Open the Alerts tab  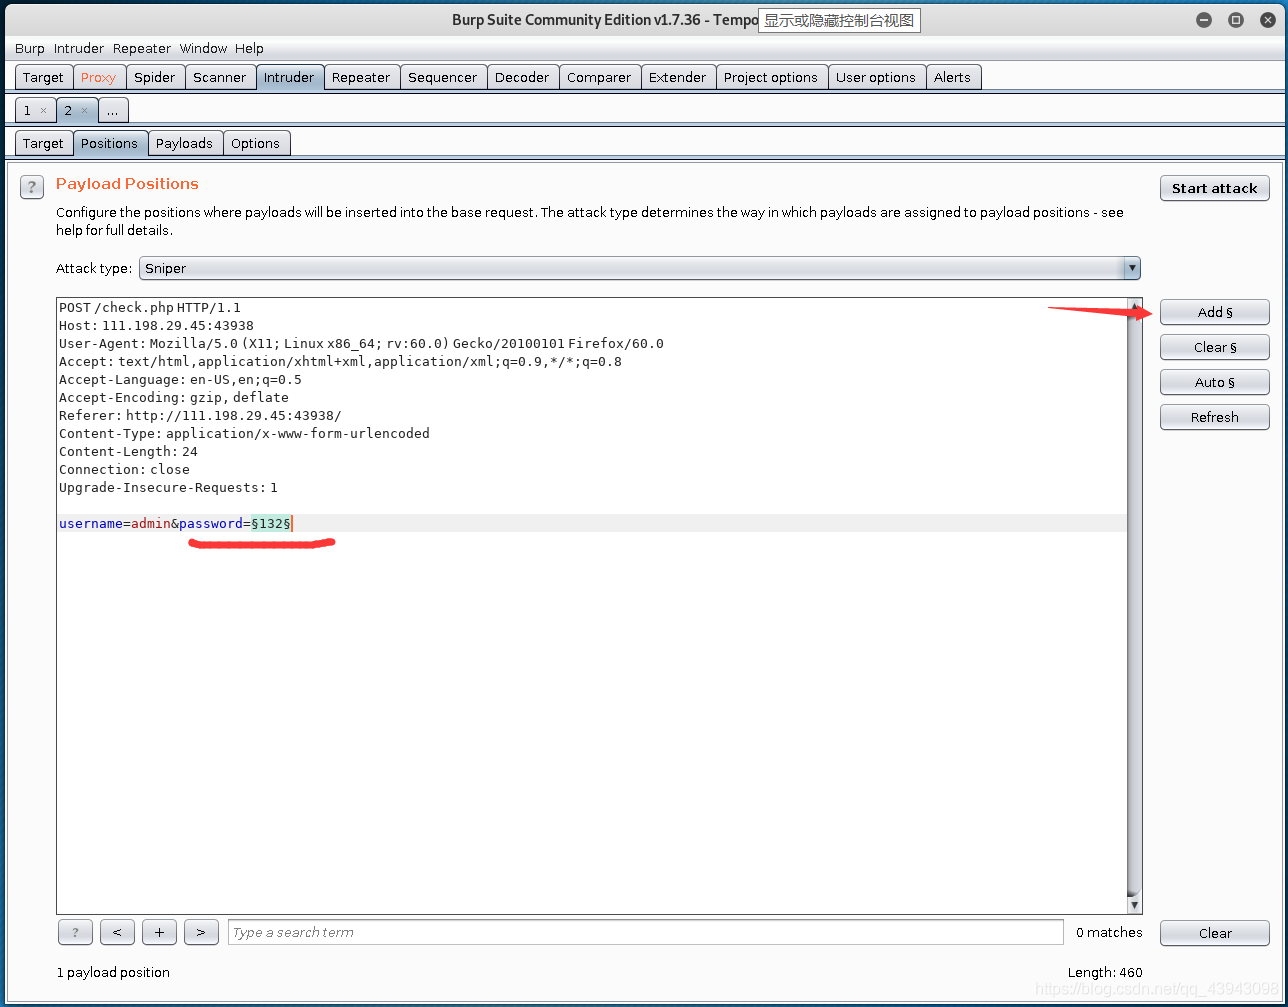click(953, 77)
